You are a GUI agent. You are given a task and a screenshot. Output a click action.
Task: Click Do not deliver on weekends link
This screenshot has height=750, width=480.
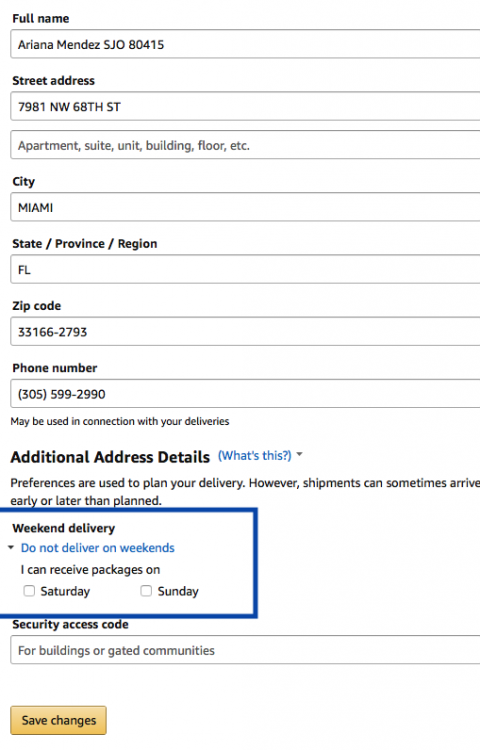point(98,548)
